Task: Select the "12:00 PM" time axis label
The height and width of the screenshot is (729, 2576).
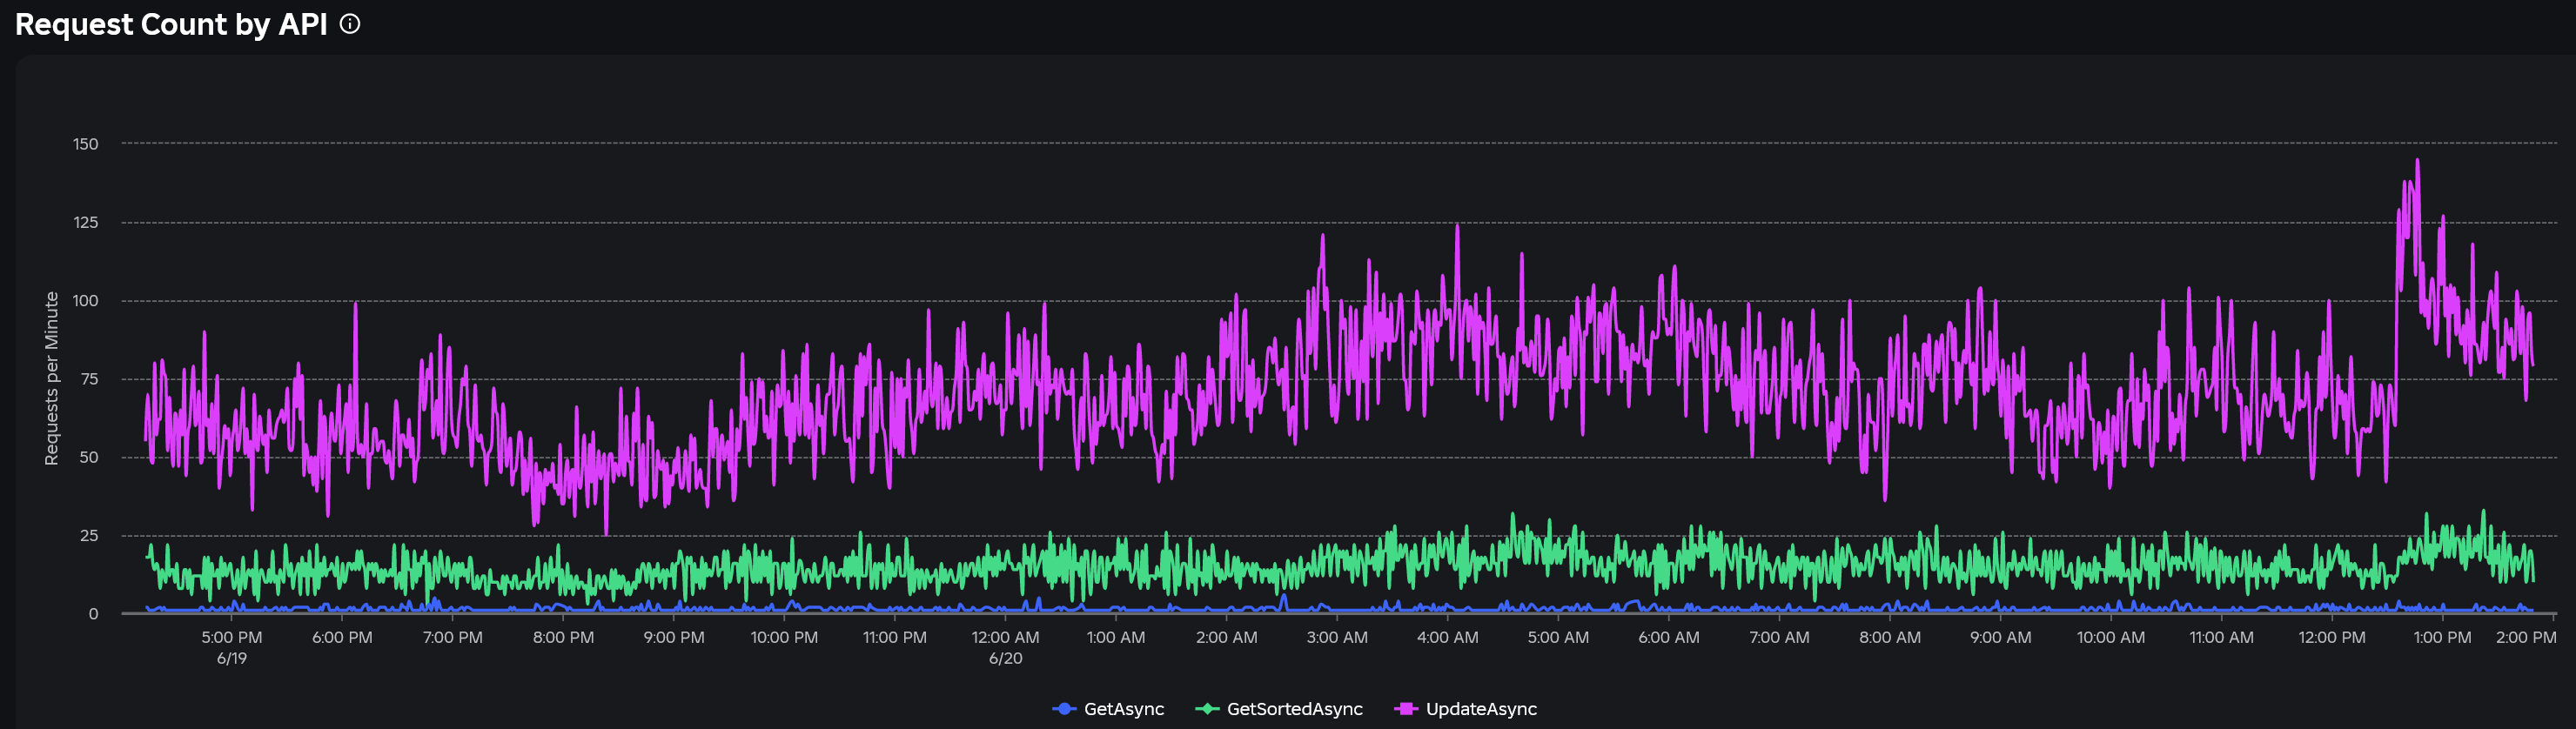Action: pos(2332,637)
